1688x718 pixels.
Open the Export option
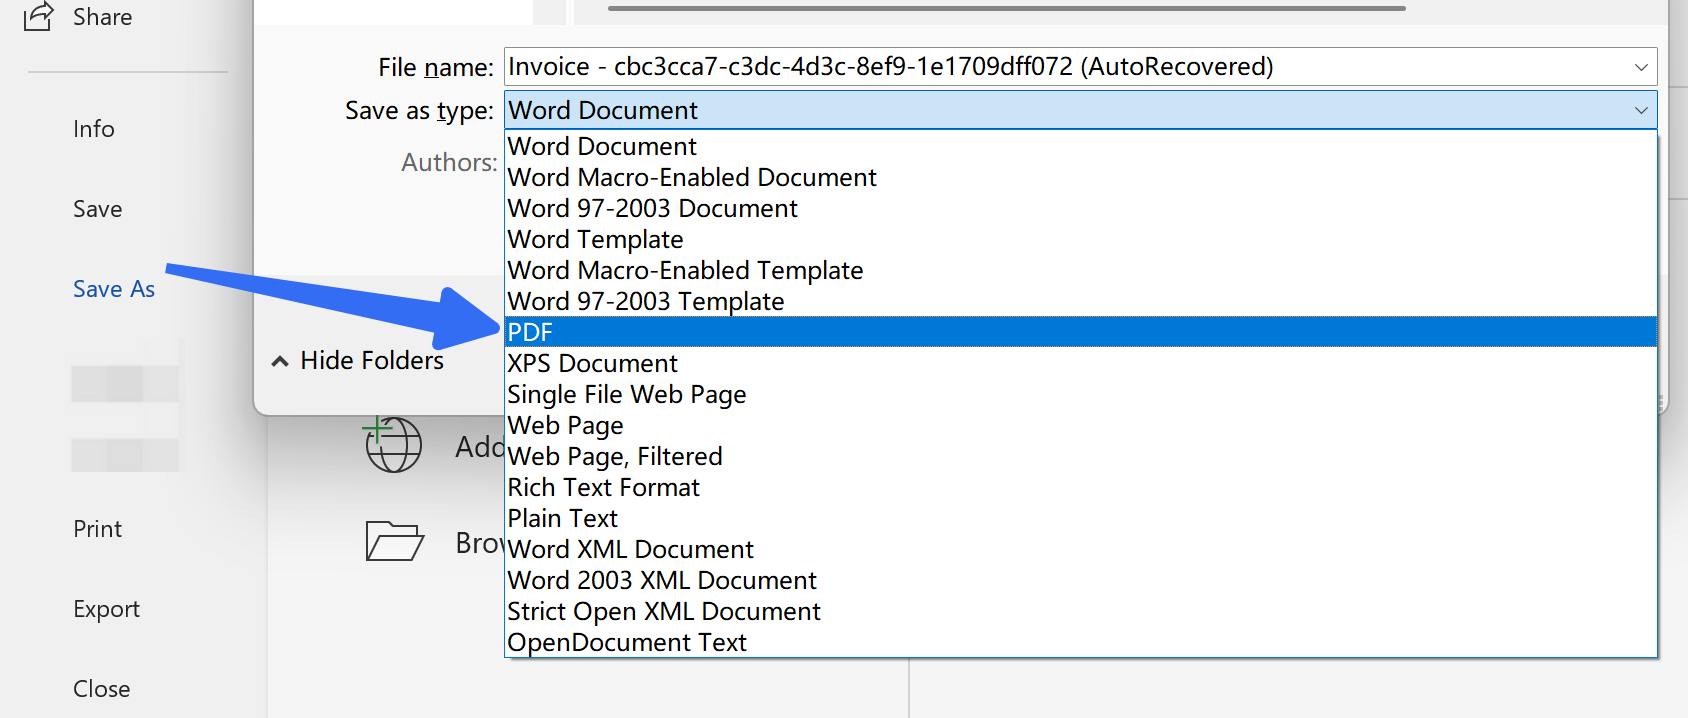point(106,609)
